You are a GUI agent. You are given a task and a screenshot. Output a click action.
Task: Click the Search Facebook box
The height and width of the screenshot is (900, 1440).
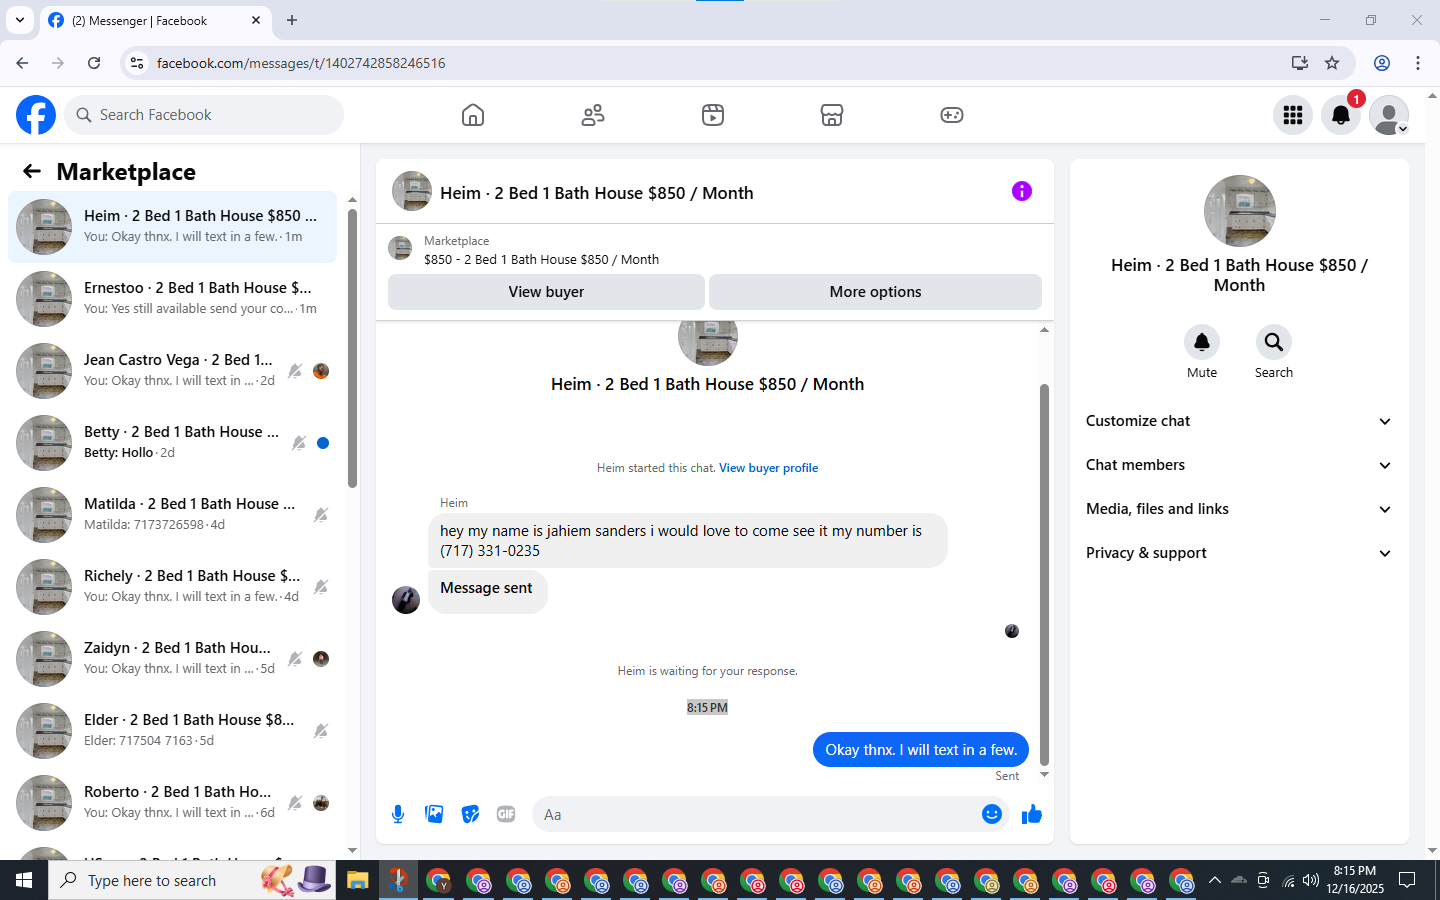[x=204, y=115]
